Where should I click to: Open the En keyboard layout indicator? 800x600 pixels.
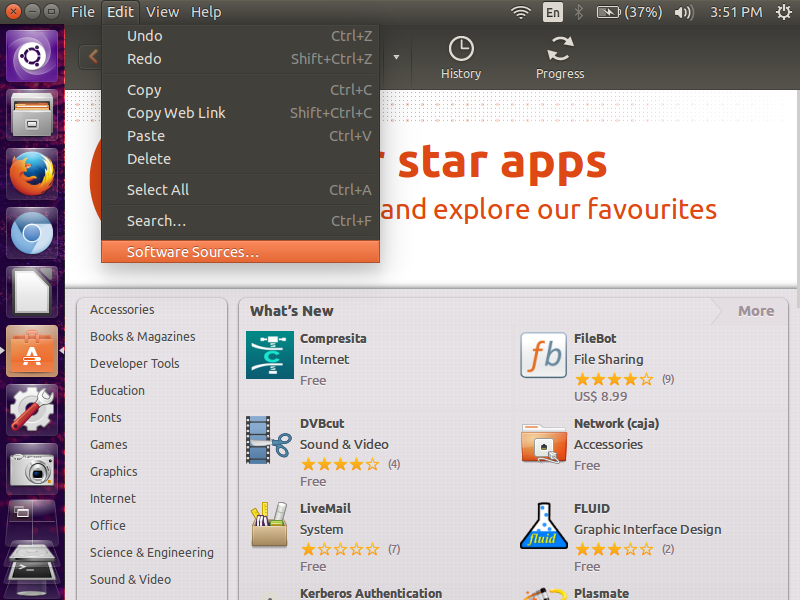[553, 12]
